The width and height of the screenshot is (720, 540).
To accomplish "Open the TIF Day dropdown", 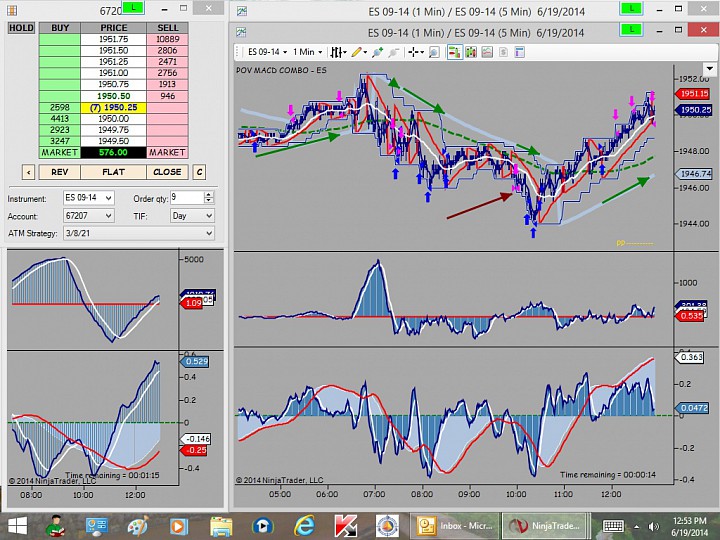I will (x=192, y=215).
